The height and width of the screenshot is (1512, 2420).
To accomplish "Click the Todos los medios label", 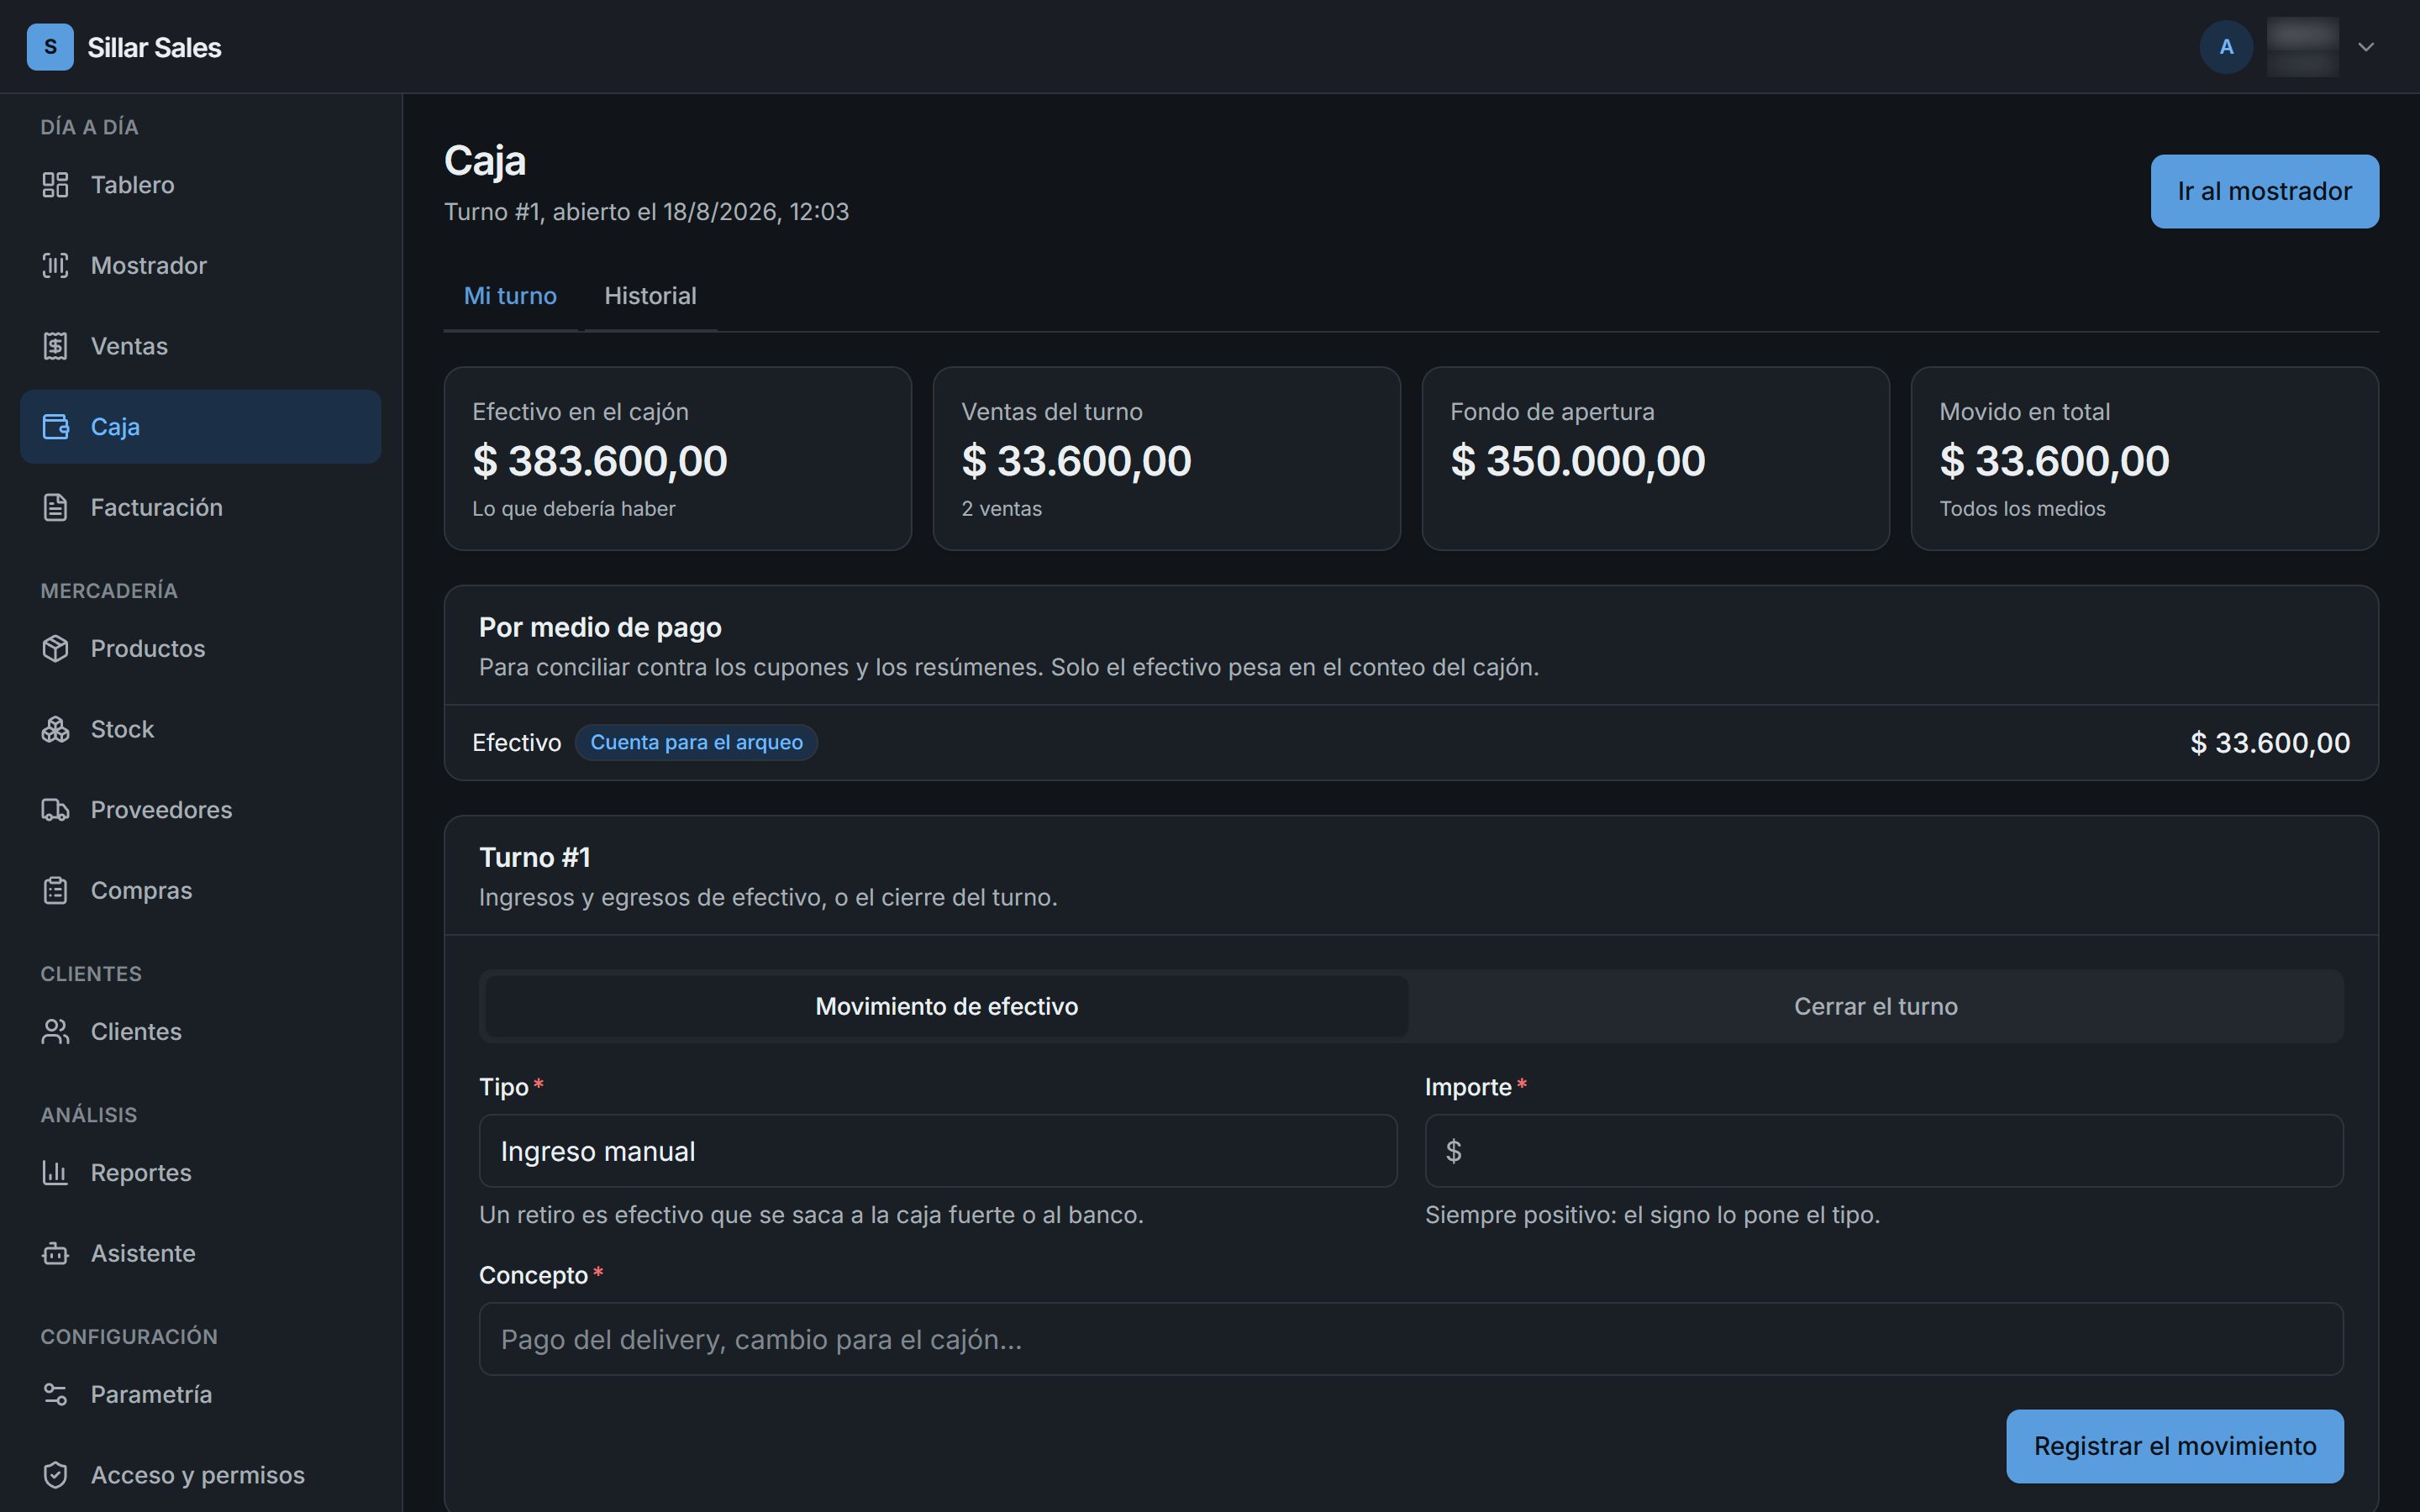I will pyautogui.click(x=2022, y=509).
